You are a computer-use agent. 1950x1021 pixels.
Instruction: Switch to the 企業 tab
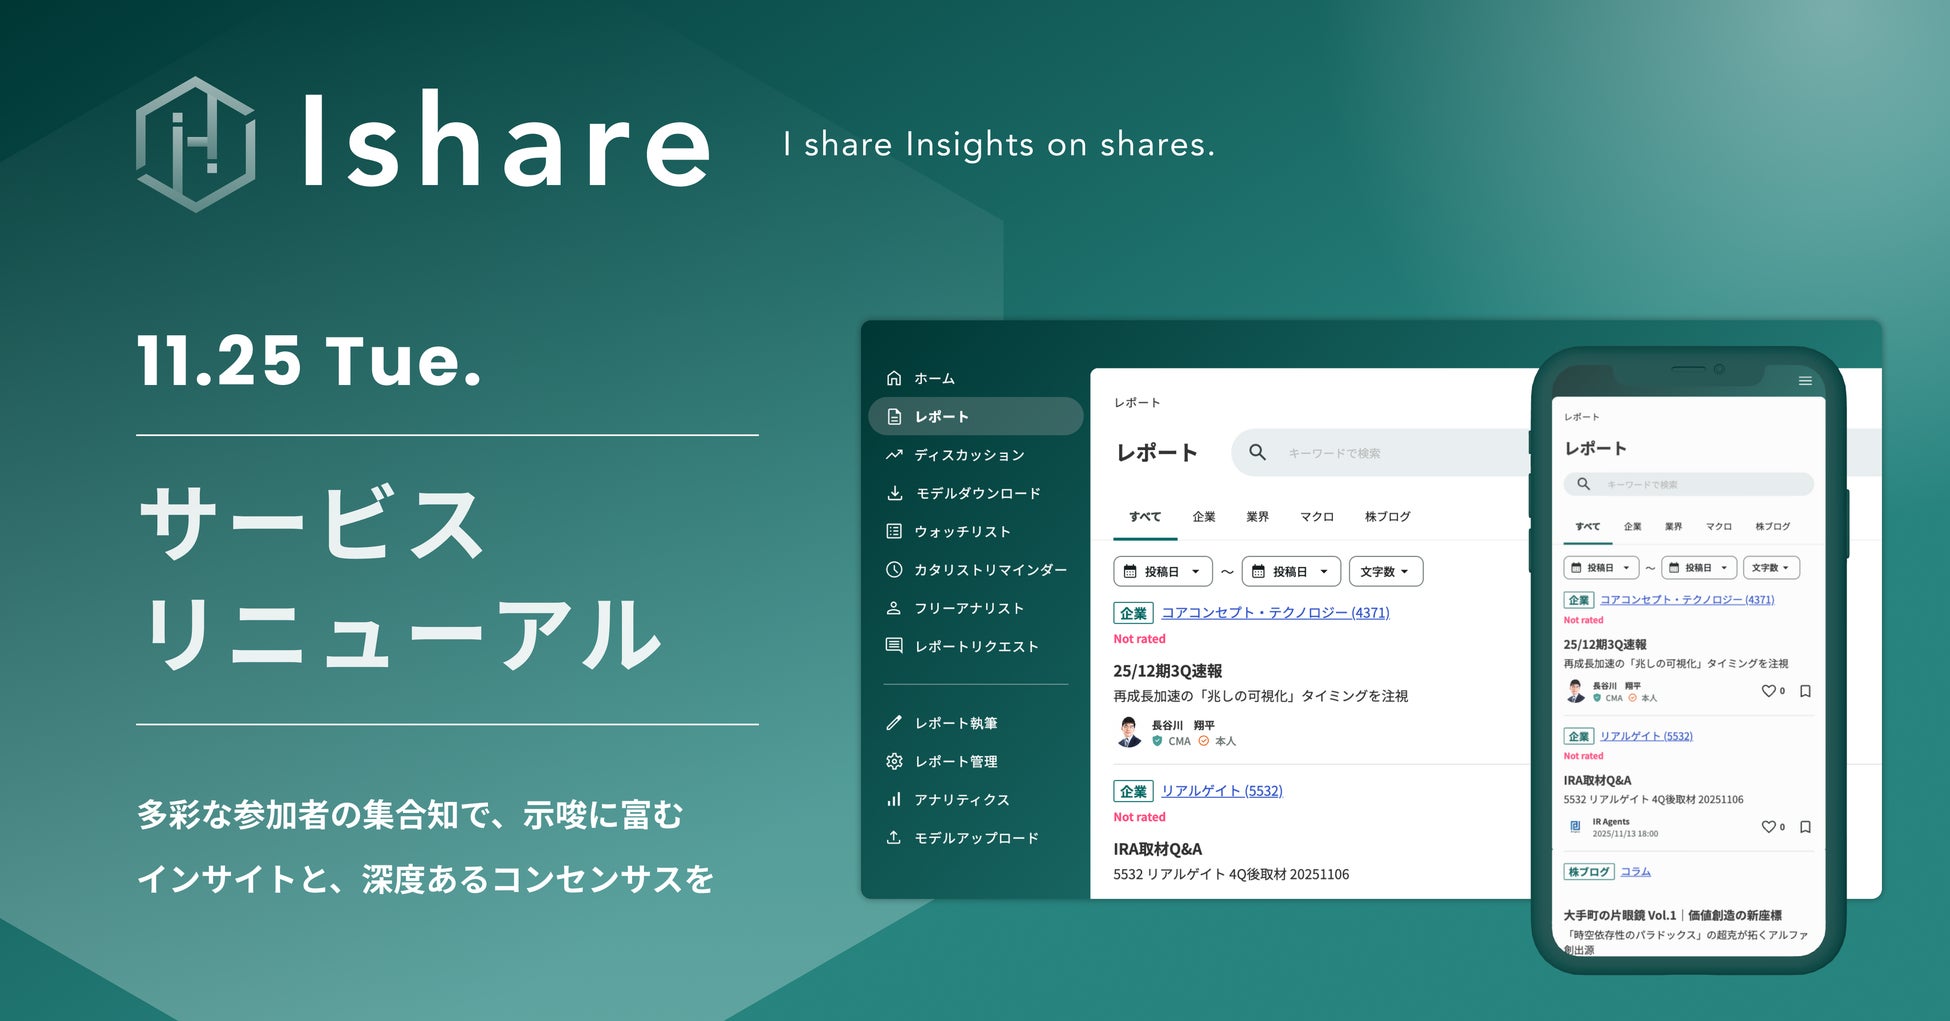point(1204,517)
